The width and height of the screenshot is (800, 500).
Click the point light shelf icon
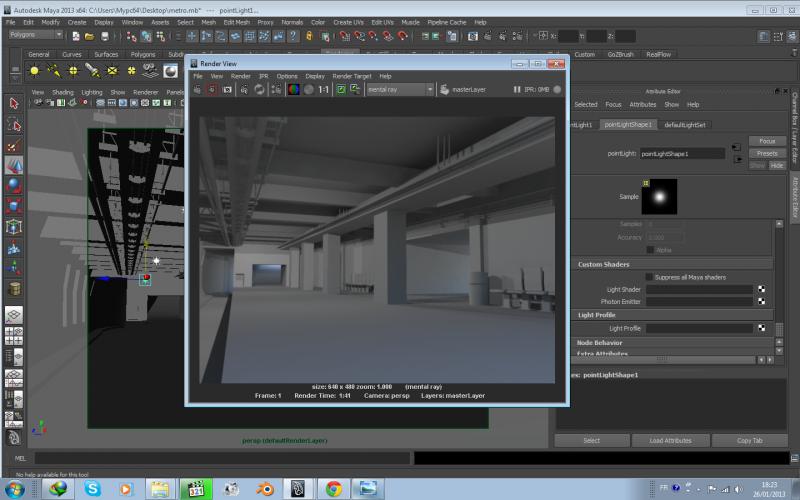point(73,71)
